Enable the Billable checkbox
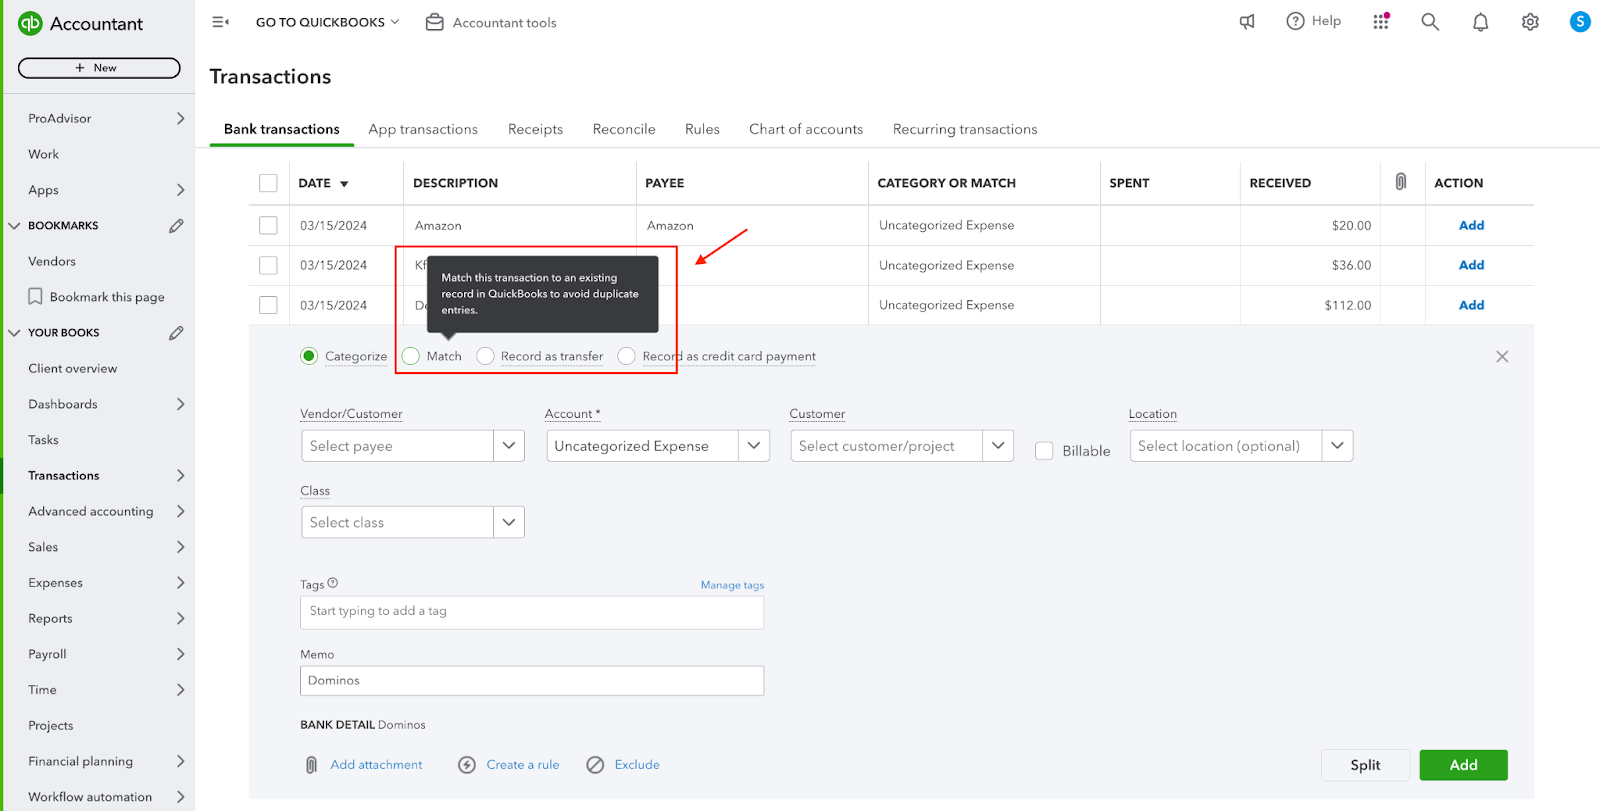The width and height of the screenshot is (1600, 811). 1044,451
